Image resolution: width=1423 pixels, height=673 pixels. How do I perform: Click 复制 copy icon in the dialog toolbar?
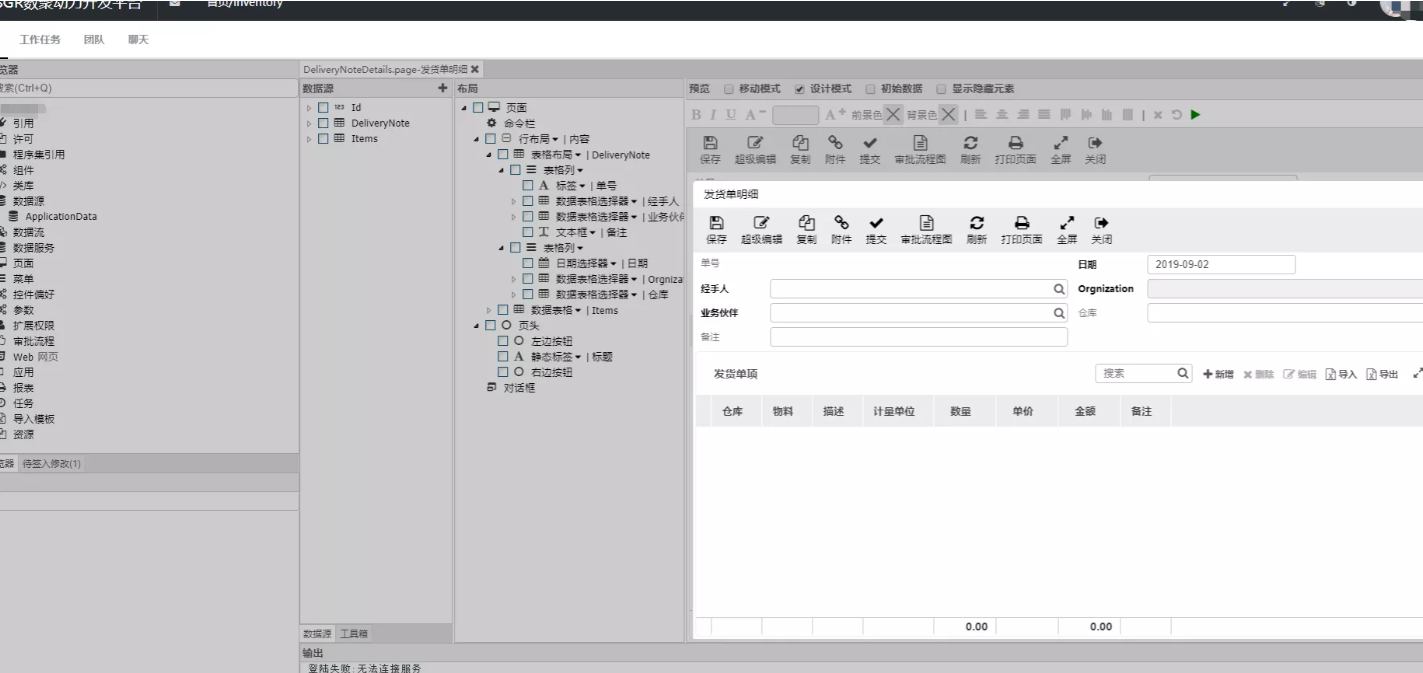(805, 223)
